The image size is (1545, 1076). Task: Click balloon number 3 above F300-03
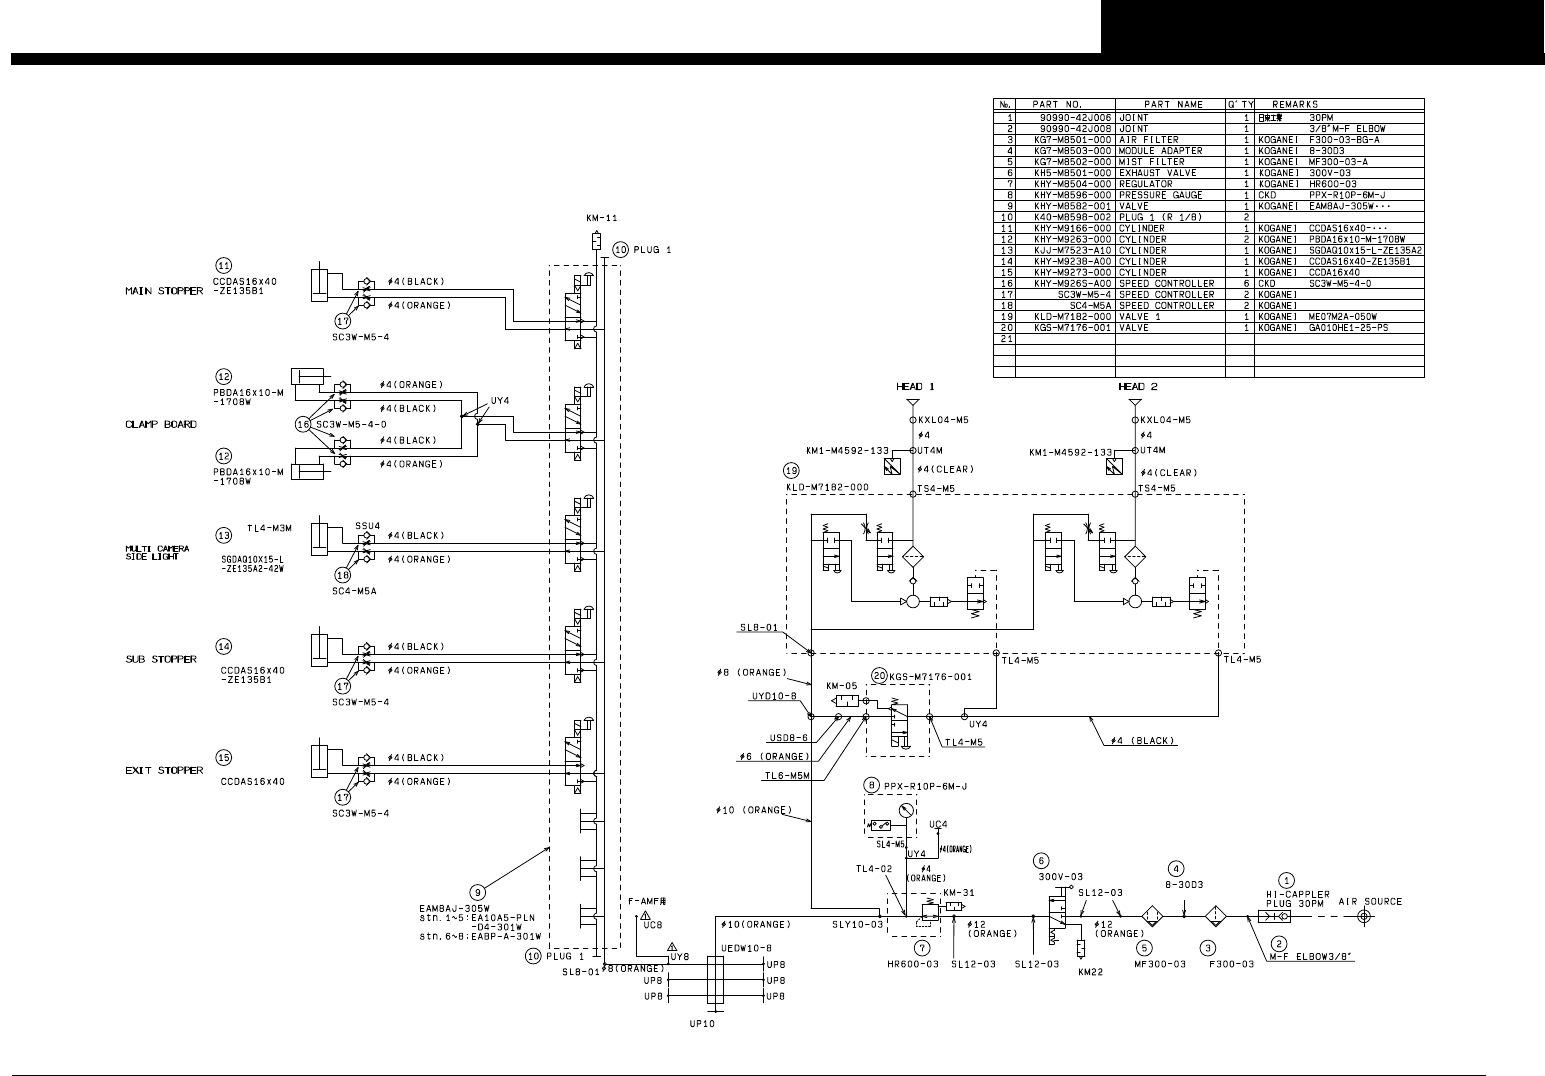coord(1208,946)
